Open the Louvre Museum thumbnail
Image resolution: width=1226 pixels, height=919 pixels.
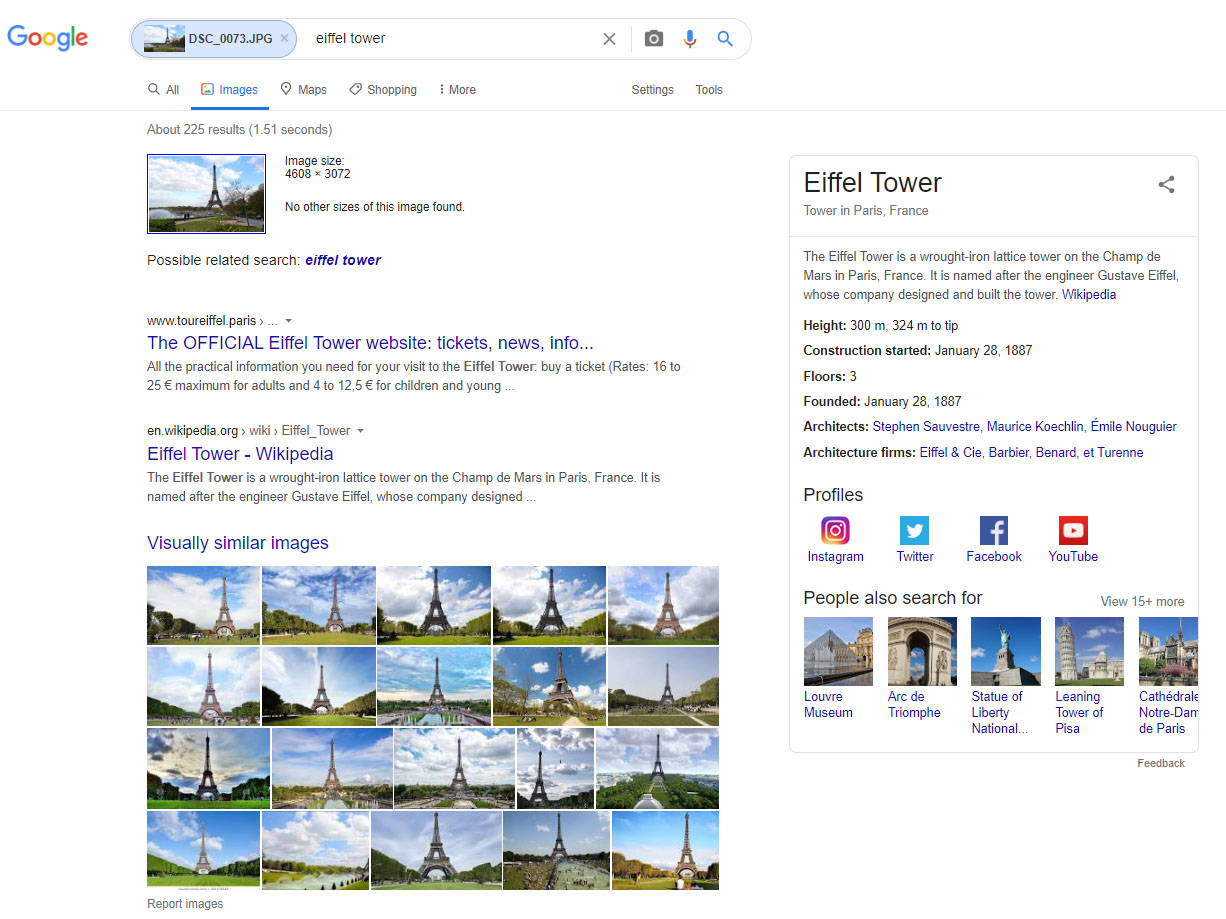(x=838, y=651)
